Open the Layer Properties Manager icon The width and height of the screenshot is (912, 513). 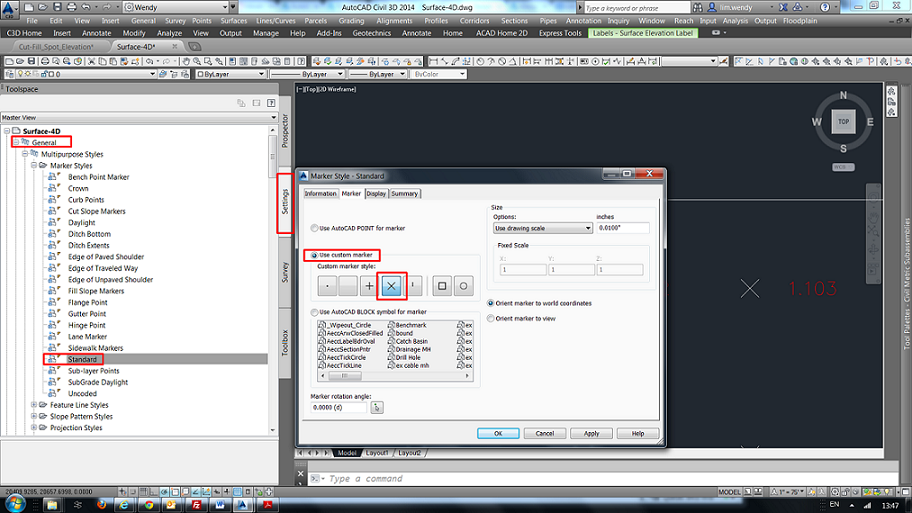click(9, 74)
